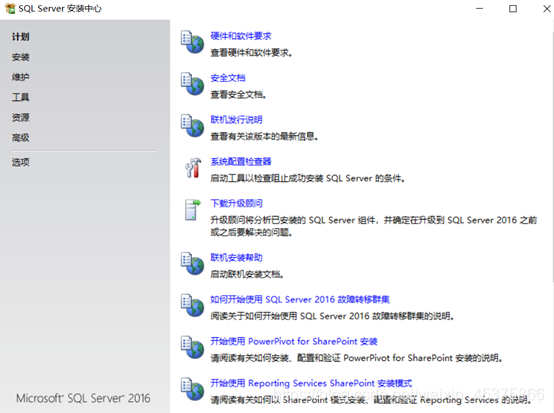Click the description text 启动联机安装文档。
Screen dimensions: 554x413
click(247, 274)
